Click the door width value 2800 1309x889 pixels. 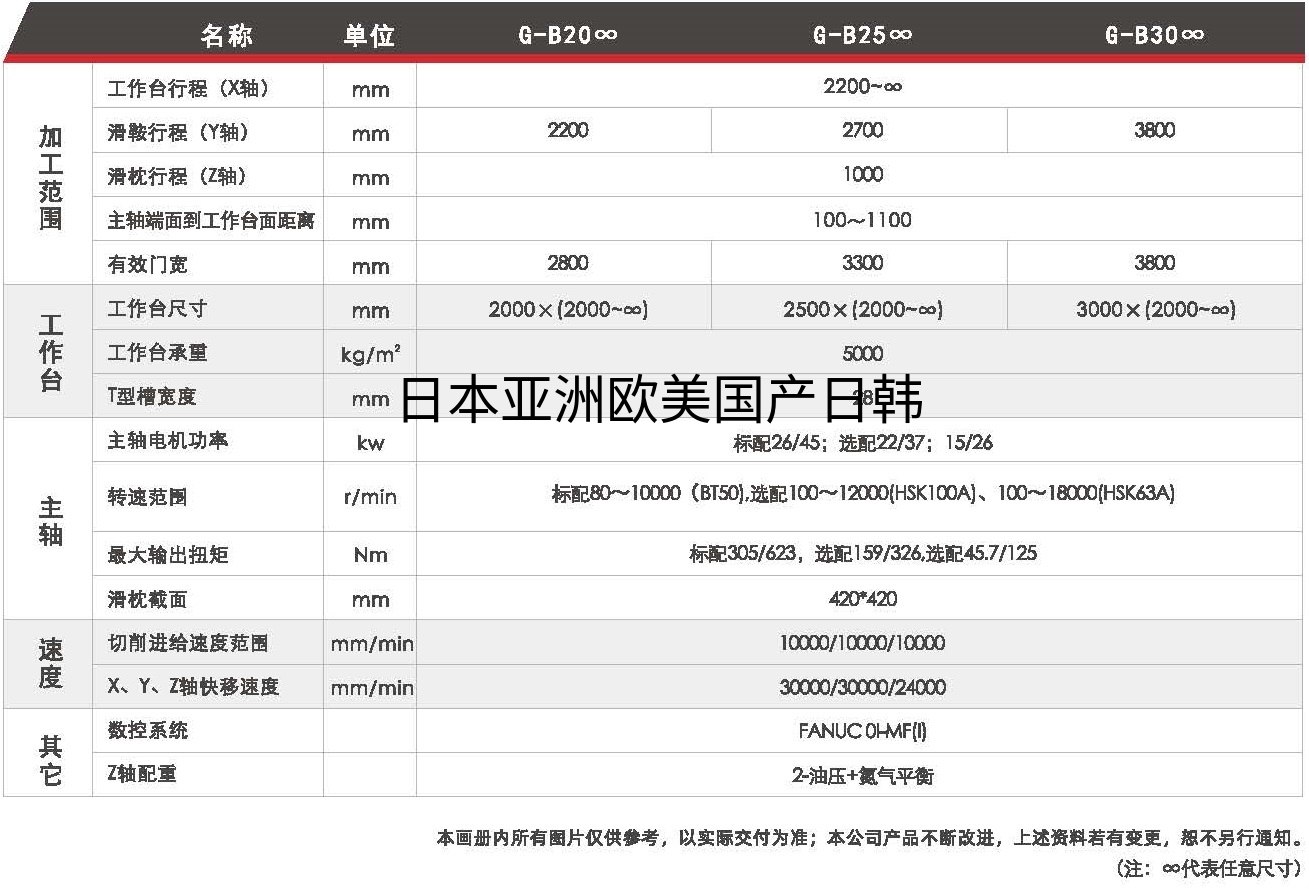click(568, 263)
